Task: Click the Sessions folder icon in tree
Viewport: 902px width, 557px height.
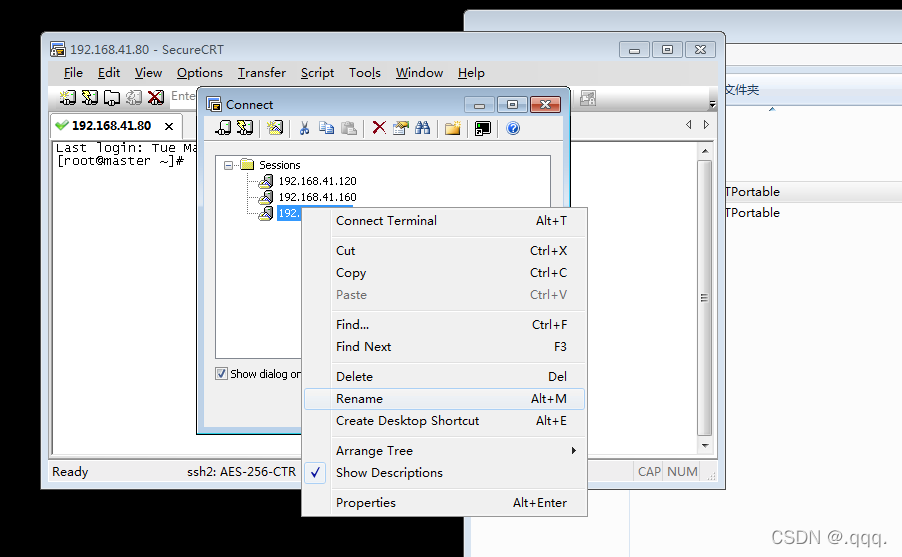Action: [x=247, y=165]
